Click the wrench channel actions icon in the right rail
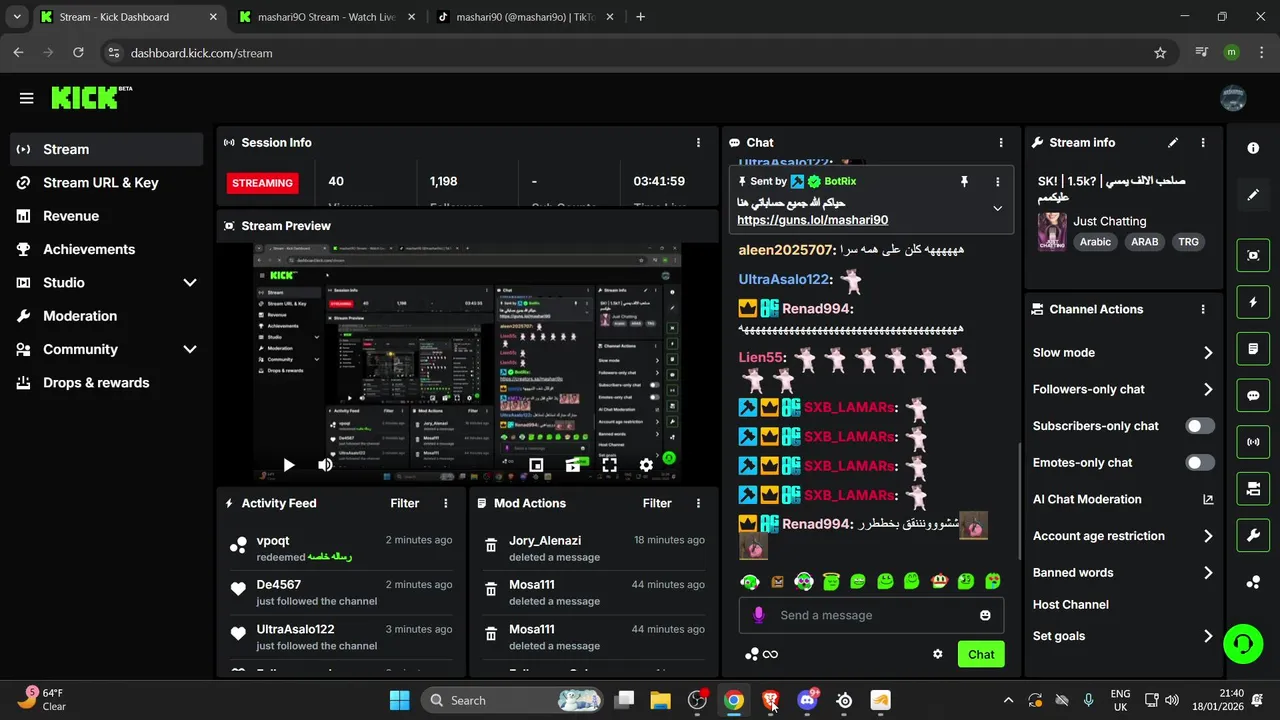 (x=1253, y=535)
